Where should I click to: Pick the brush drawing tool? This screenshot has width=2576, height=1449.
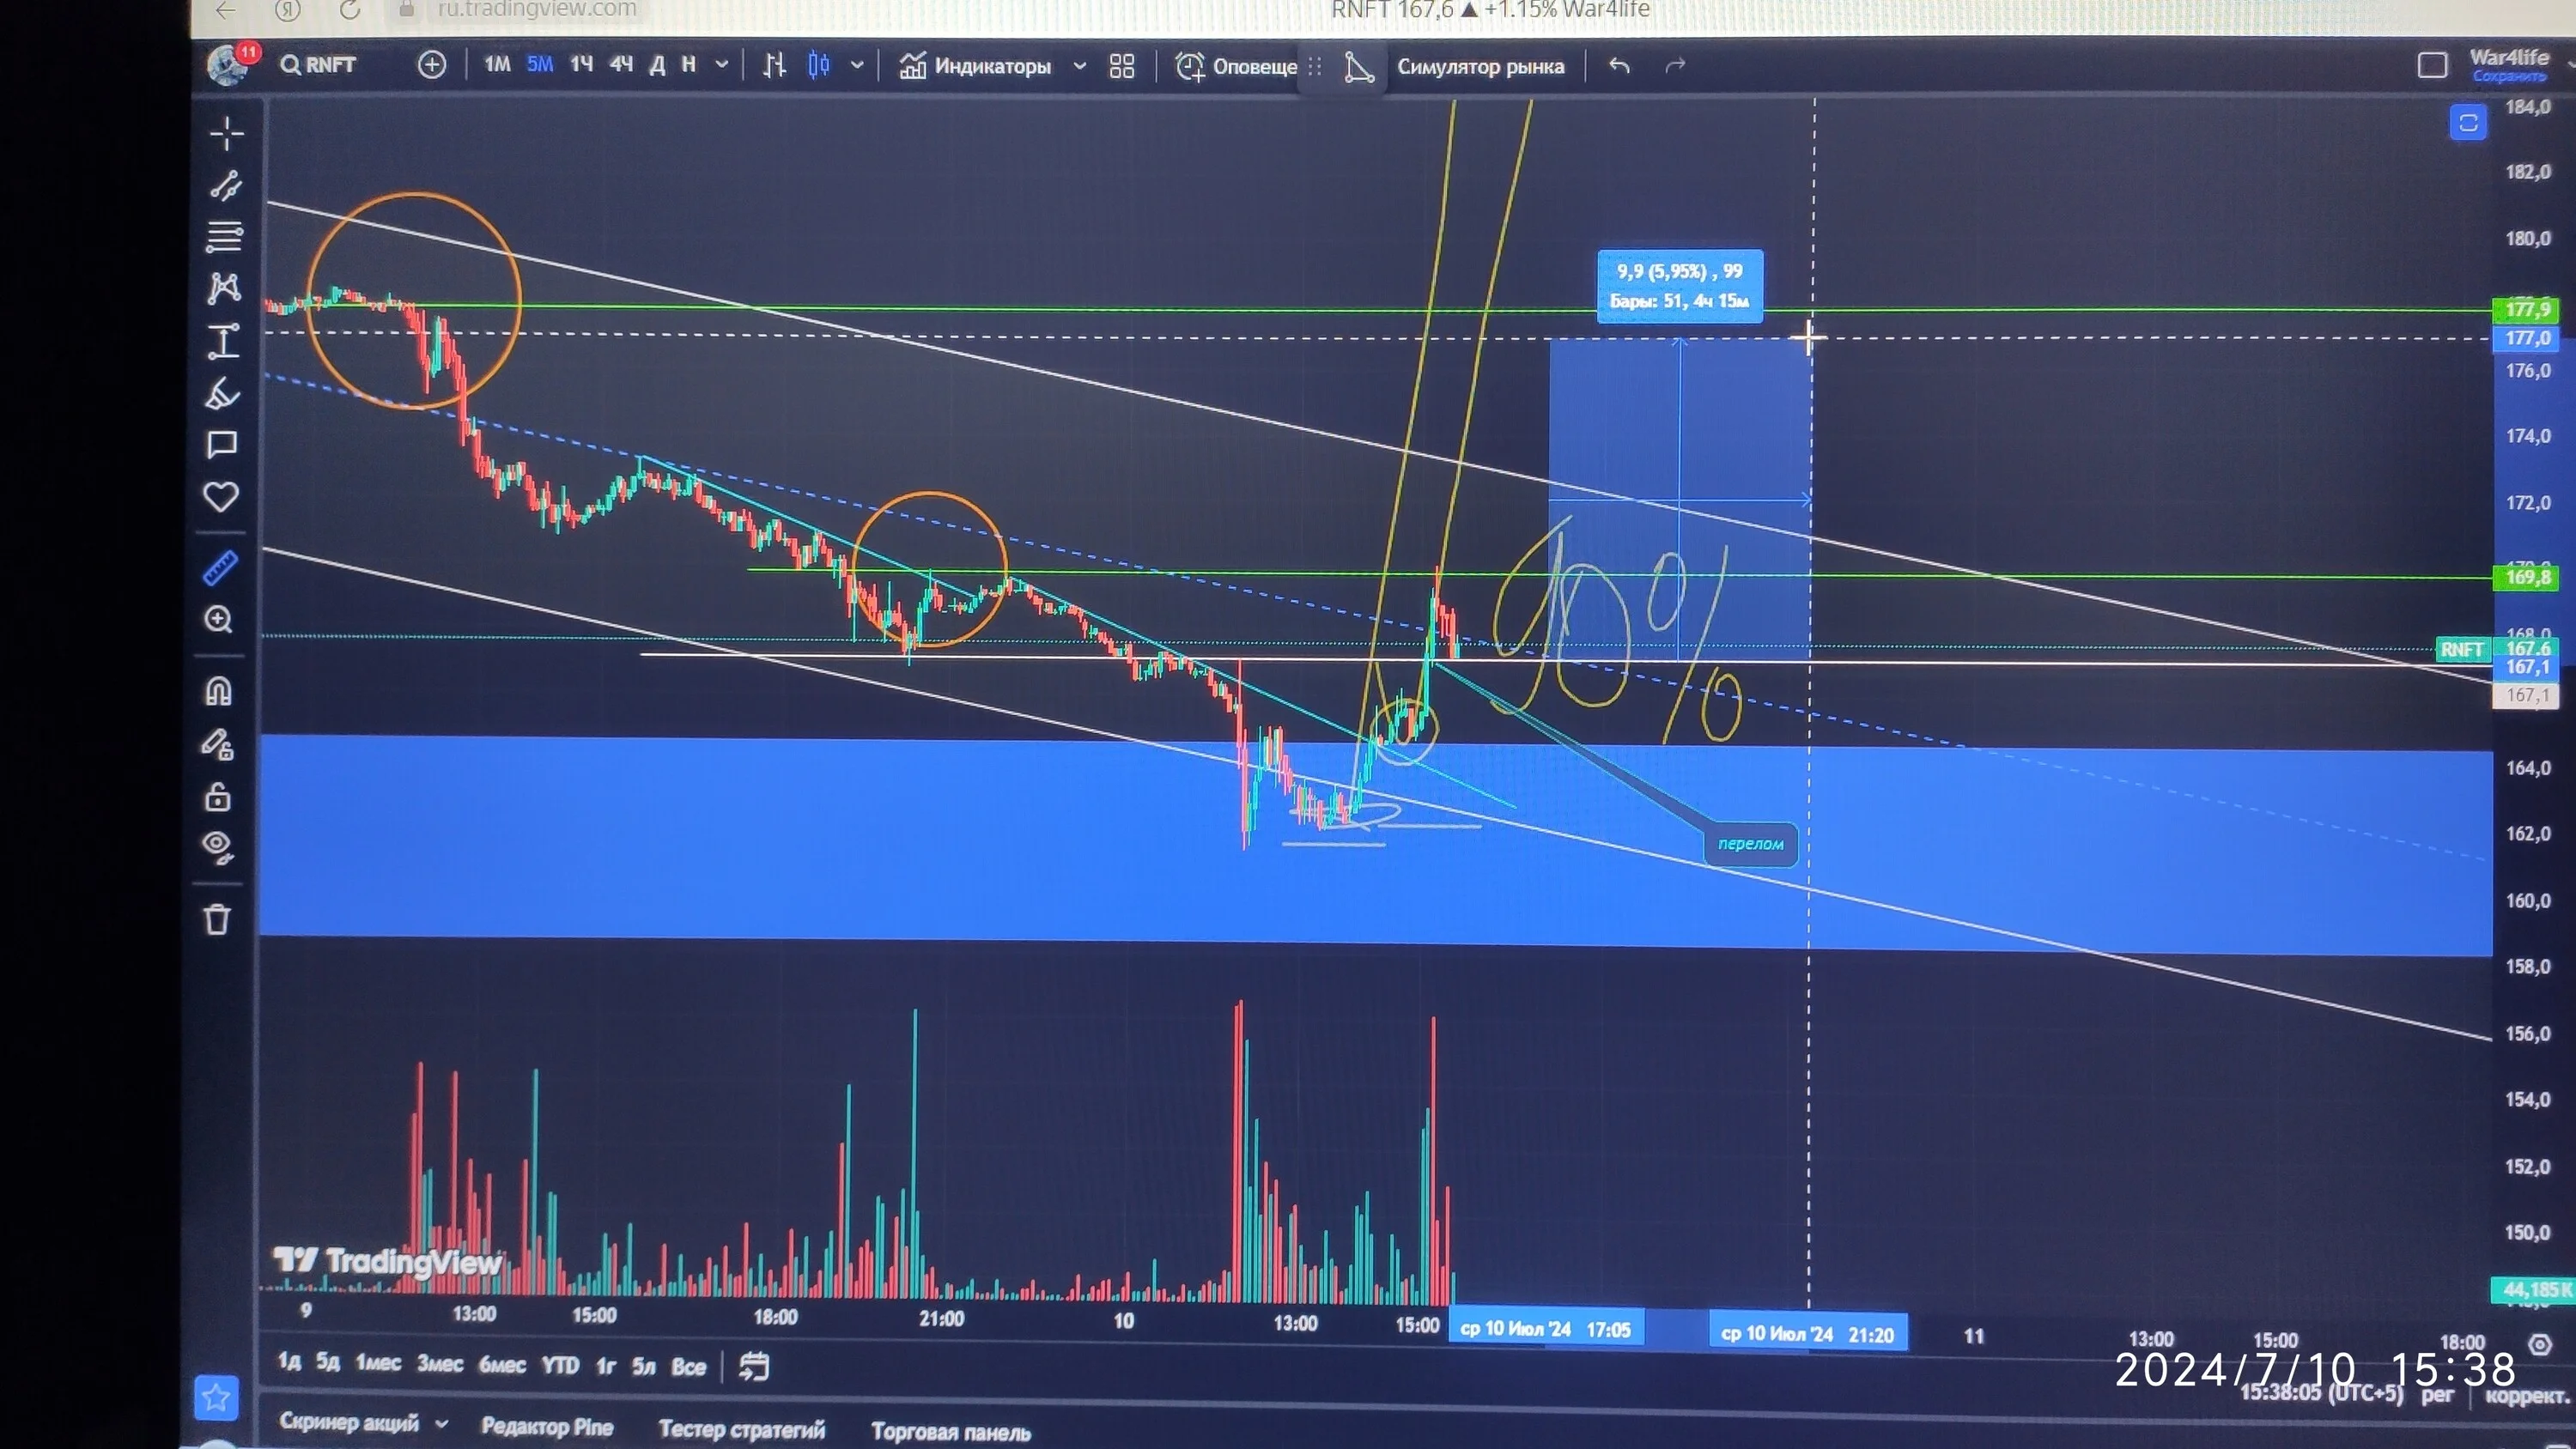click(x=222, y=393)
